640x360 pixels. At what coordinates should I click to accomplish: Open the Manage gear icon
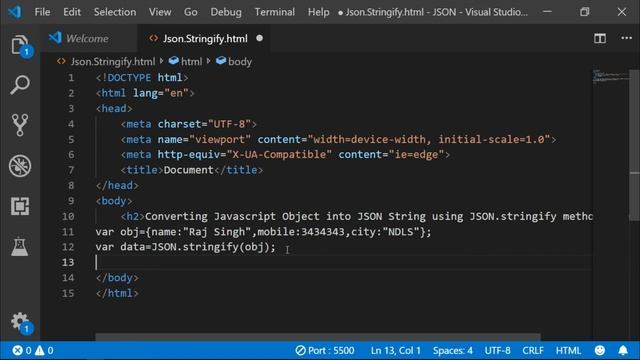20,322
